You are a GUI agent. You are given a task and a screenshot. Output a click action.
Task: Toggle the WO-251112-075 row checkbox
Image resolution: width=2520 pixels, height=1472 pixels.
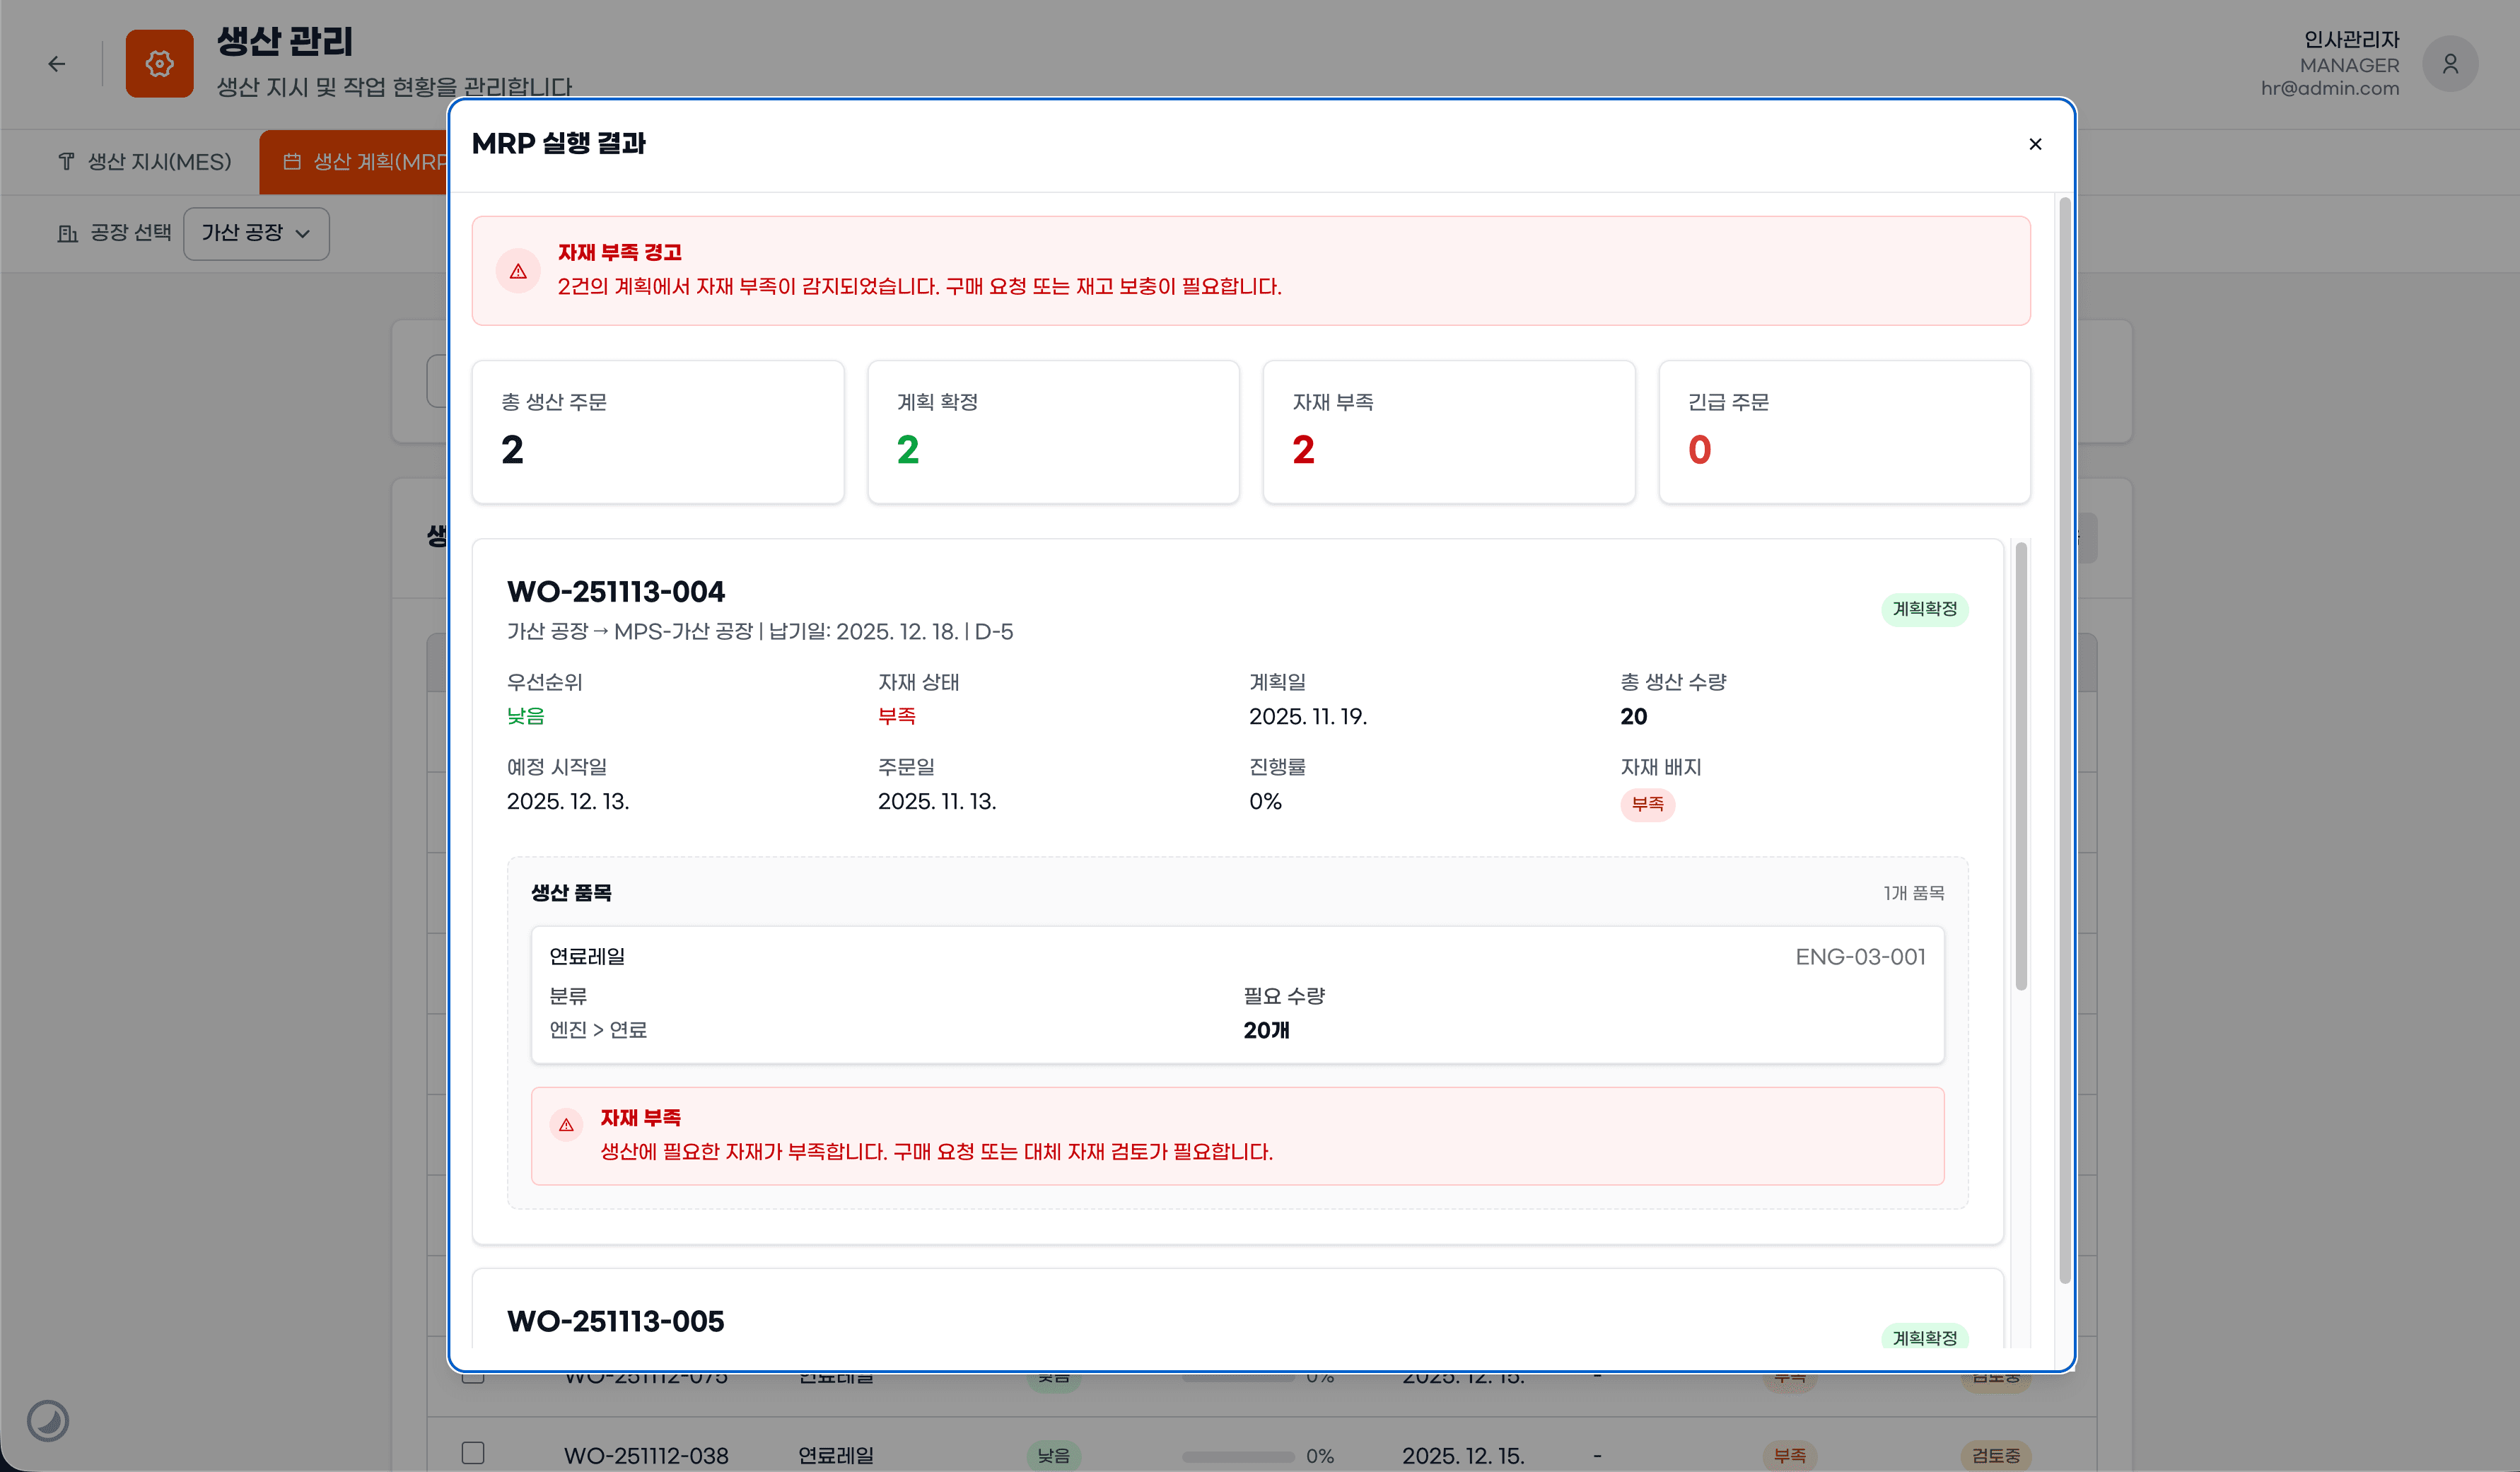(473, 1379)
